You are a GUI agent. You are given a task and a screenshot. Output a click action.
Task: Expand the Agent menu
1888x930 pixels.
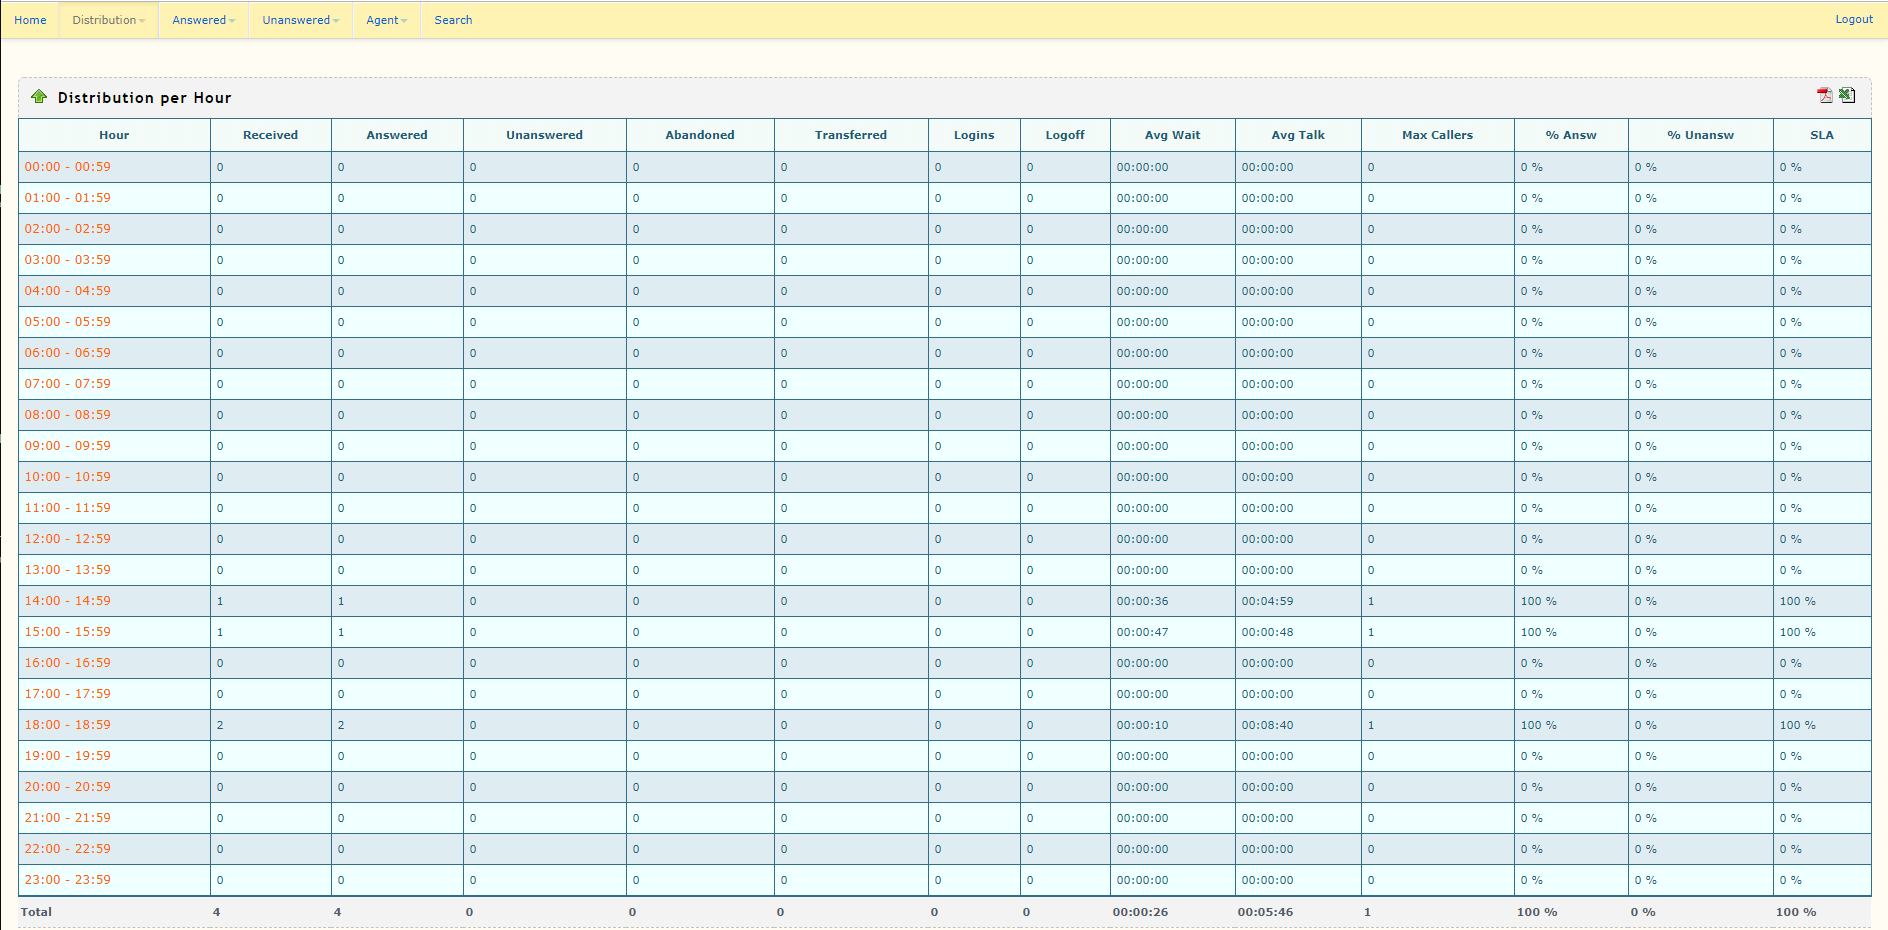386,20
